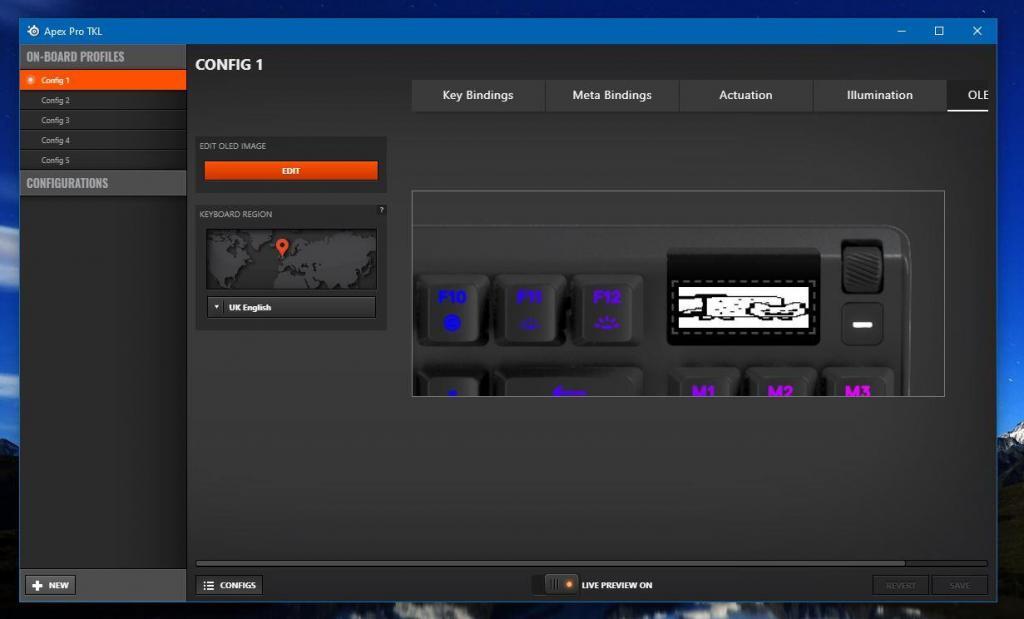Expand the Configurations section header
1024x619 pixels.
pyautogui.click(x=102, y=183)
